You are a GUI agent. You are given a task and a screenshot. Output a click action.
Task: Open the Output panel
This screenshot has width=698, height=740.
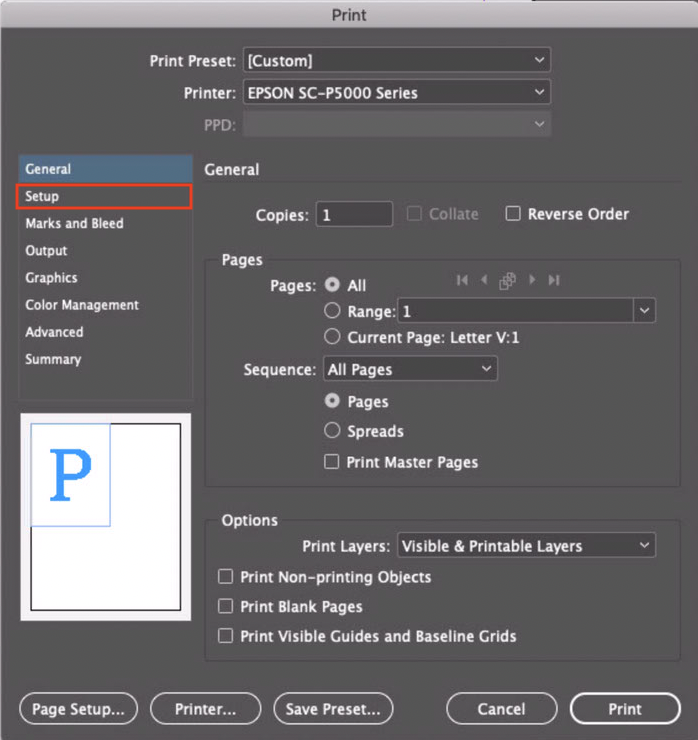click(105, 250)
